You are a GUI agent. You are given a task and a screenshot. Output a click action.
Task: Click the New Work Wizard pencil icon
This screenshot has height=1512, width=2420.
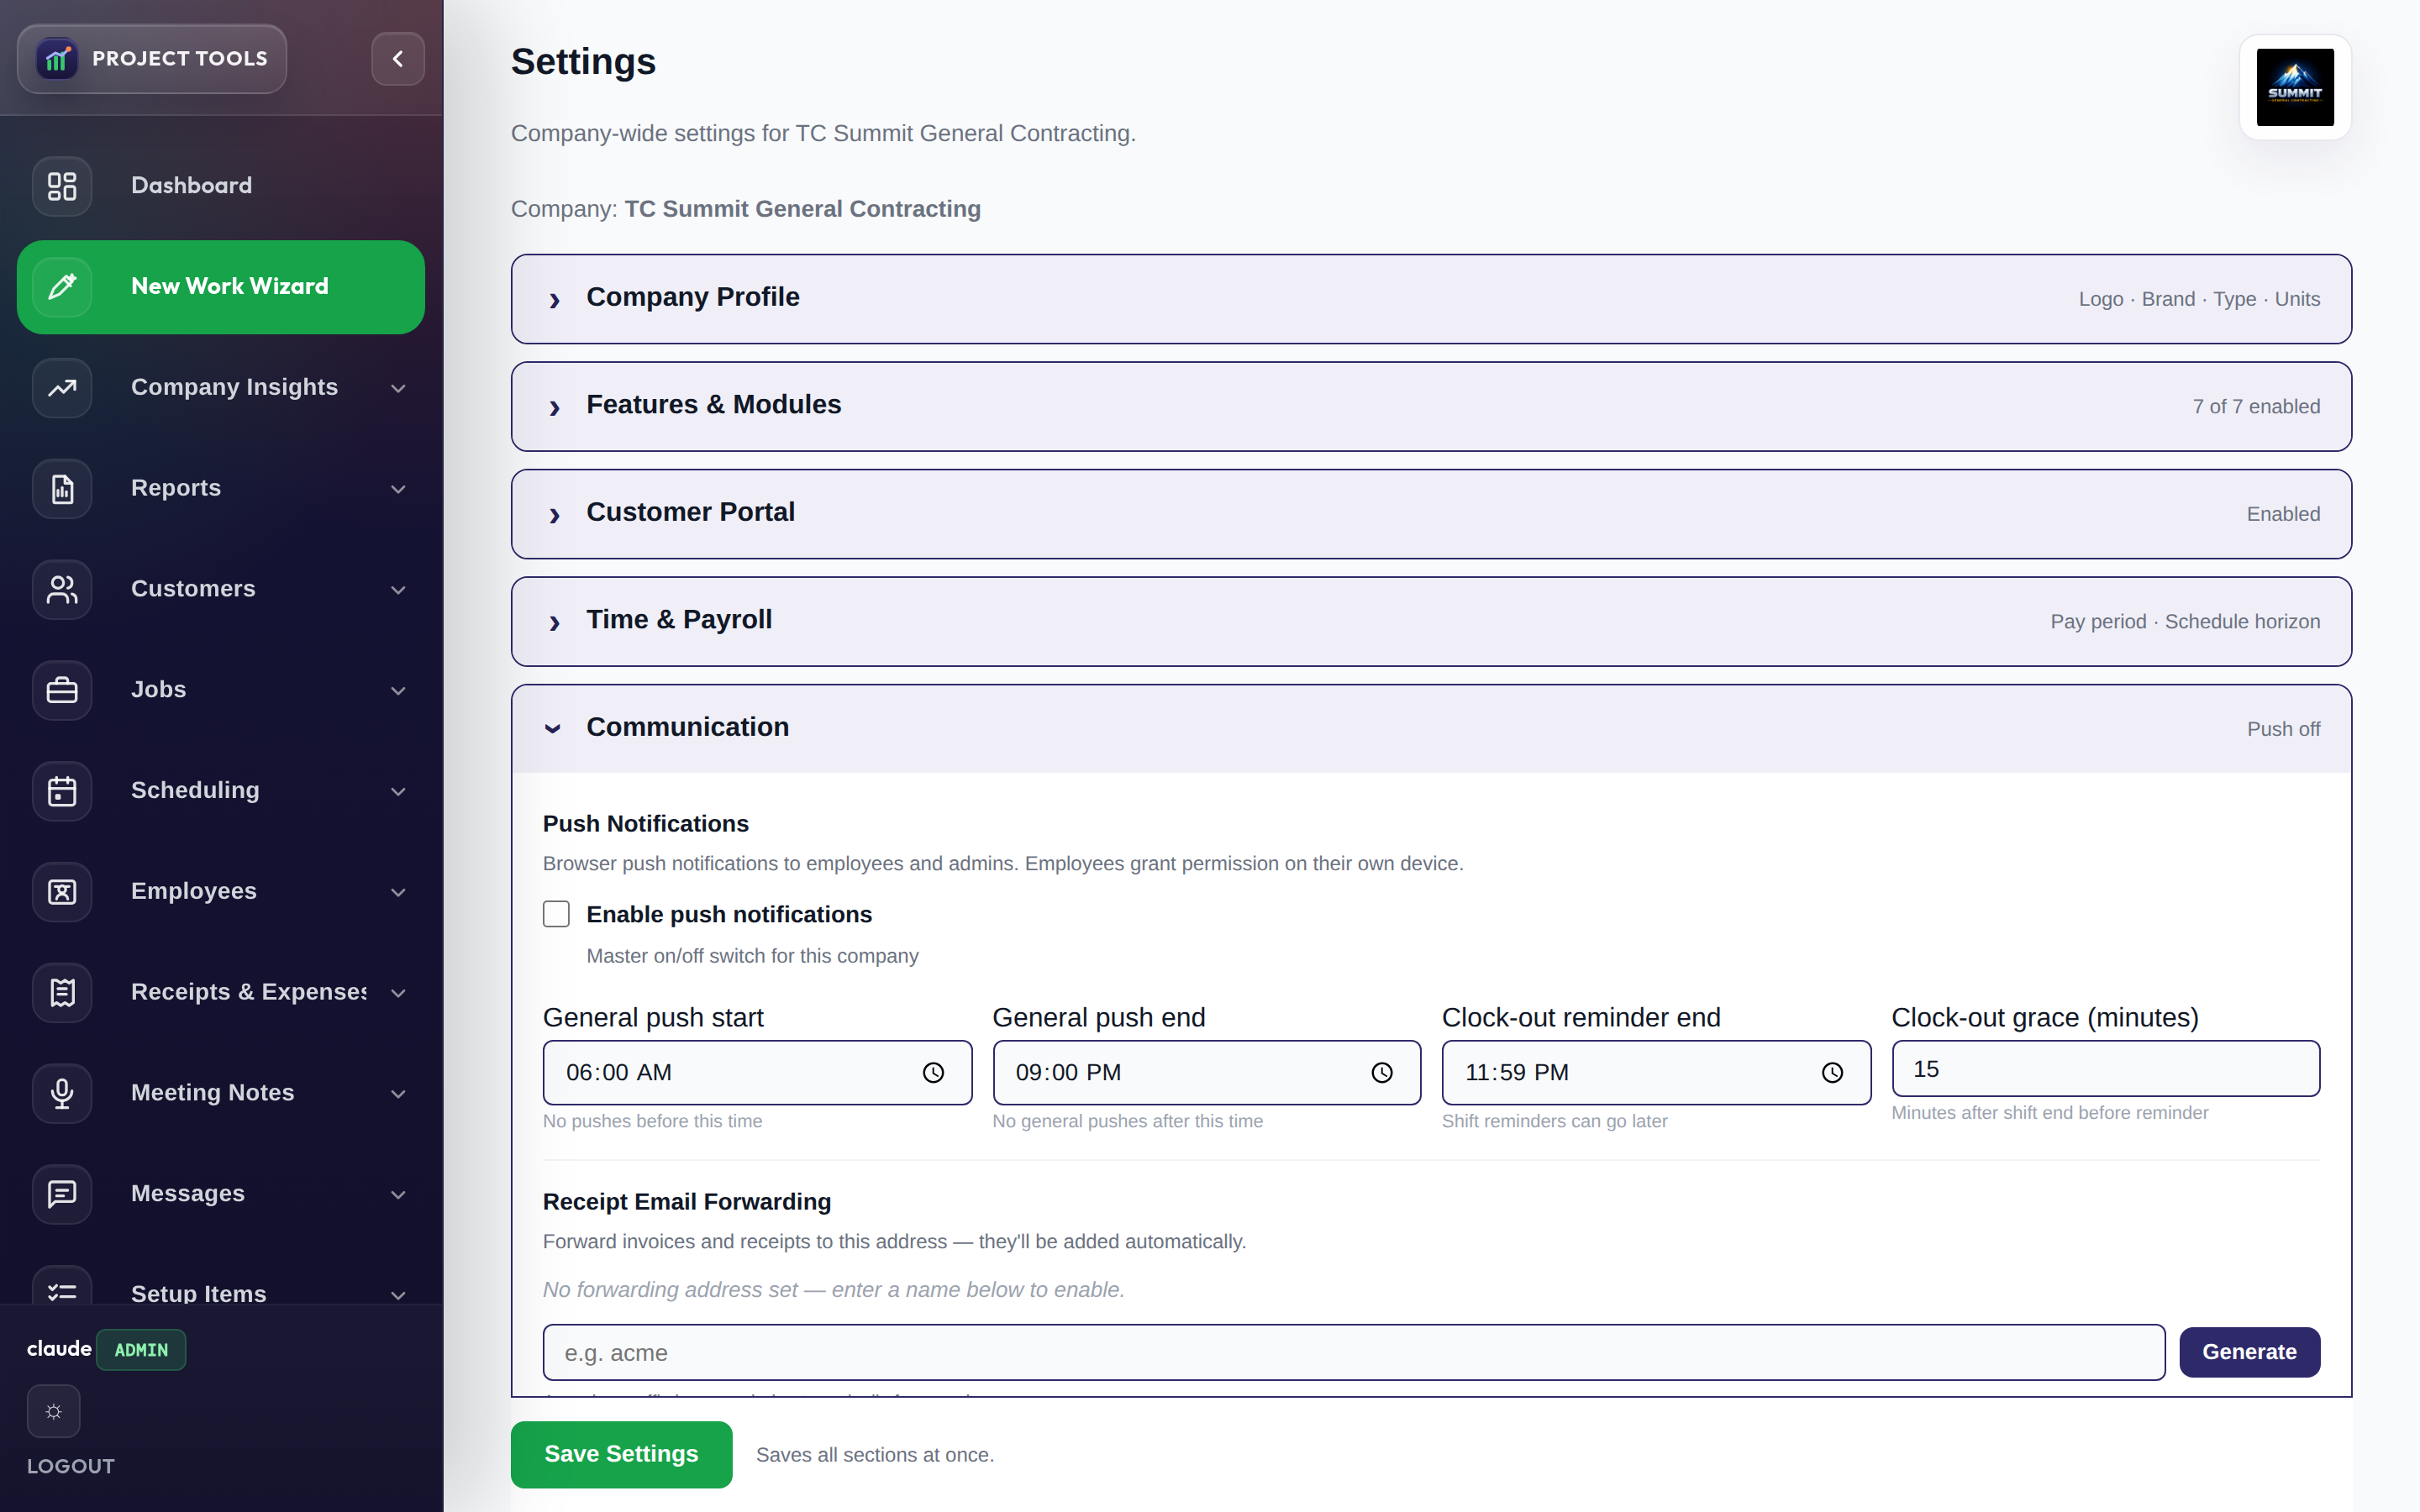[62, 287]
